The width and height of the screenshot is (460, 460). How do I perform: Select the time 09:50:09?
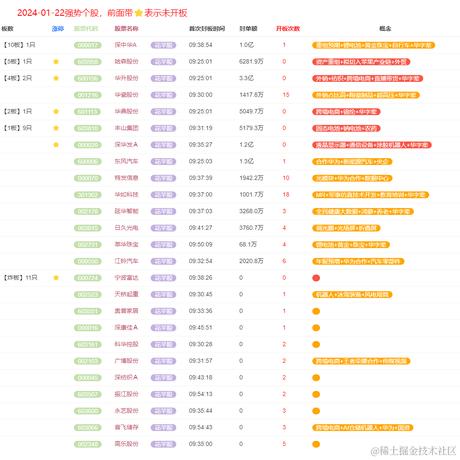tap(201, 245)
